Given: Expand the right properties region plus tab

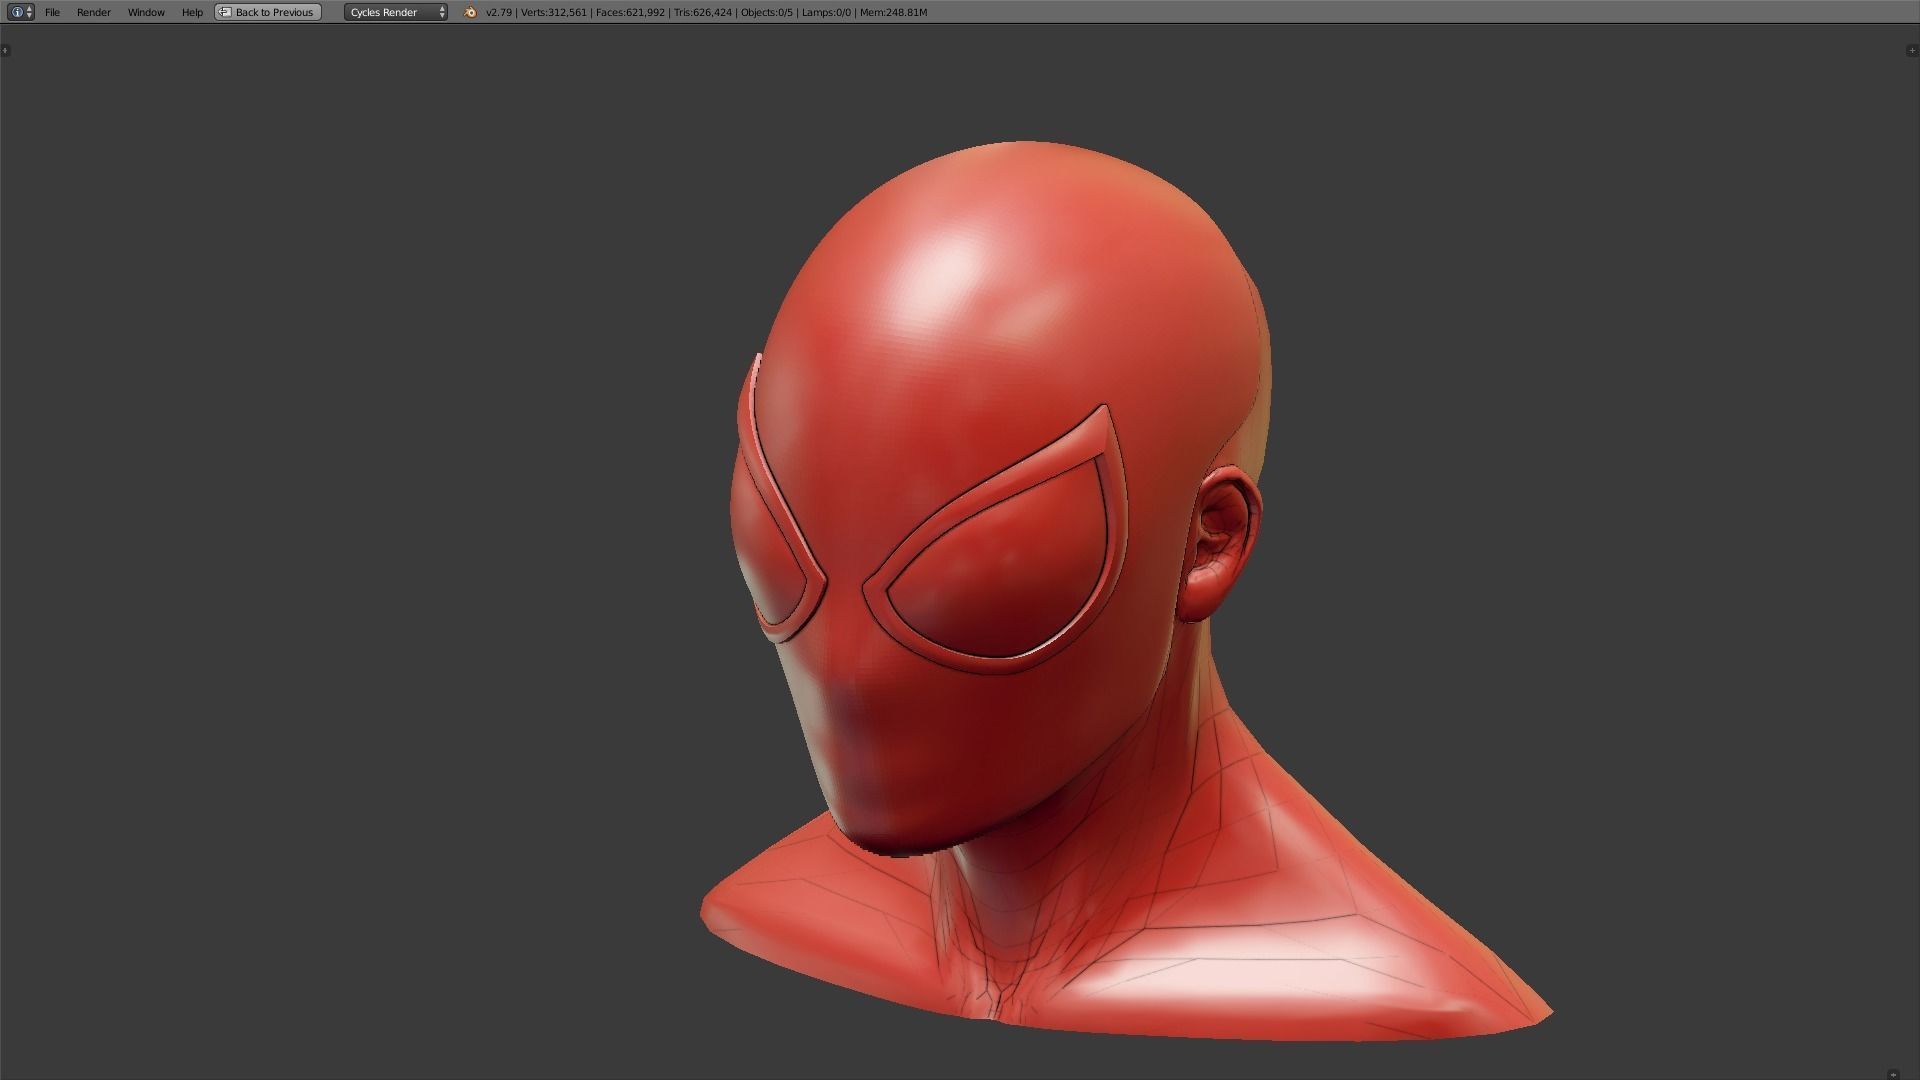Looking at the screenshot, I should tap(1912, 50).
